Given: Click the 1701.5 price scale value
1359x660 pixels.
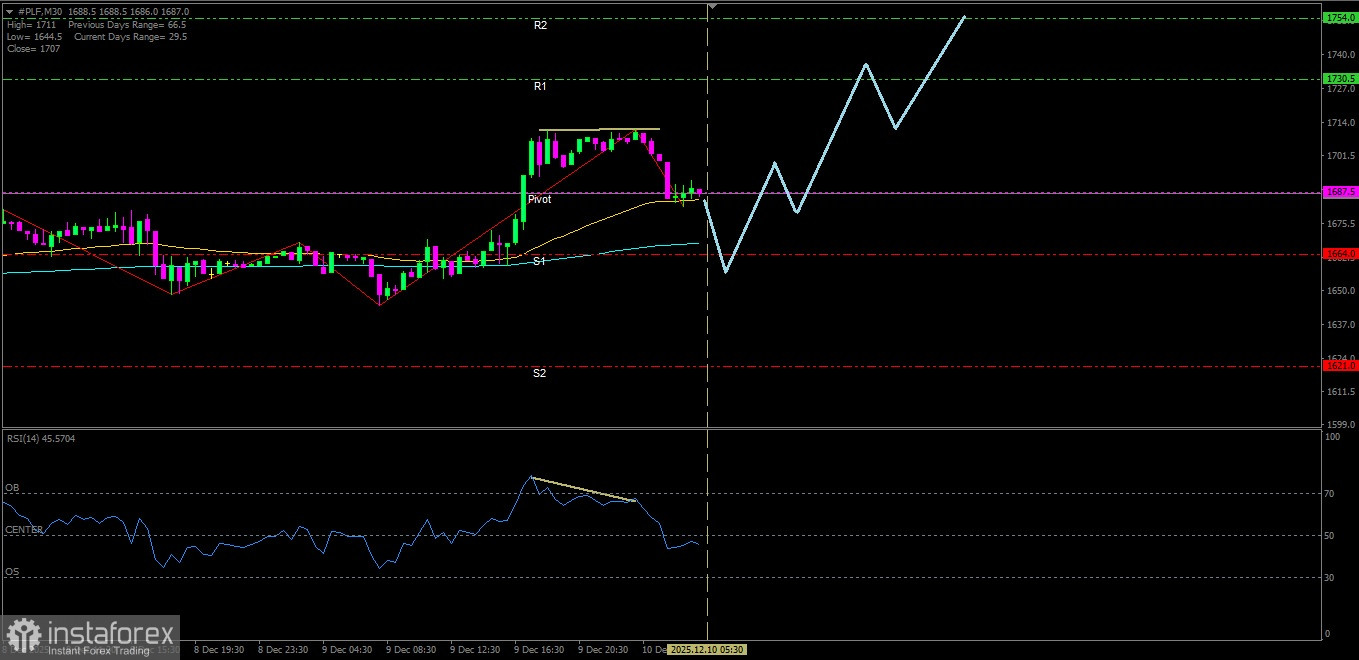Looking at the screenshot, I should (1341, 156).
